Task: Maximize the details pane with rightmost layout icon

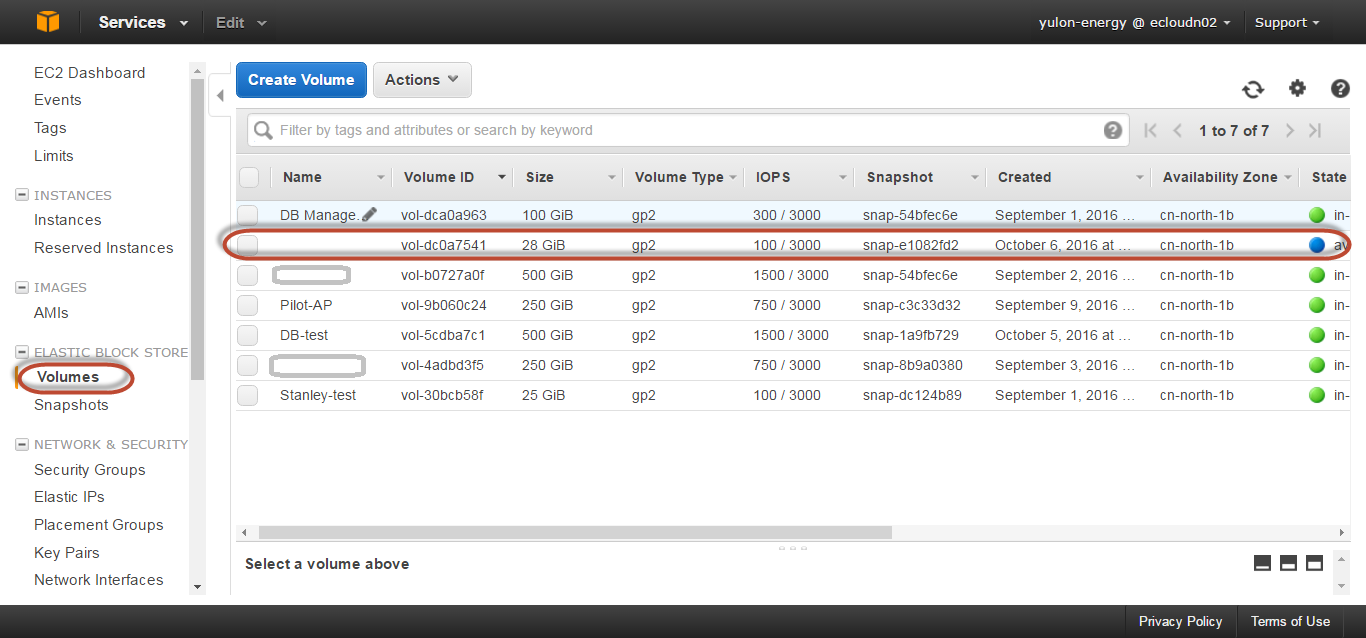Action: 1314,563
